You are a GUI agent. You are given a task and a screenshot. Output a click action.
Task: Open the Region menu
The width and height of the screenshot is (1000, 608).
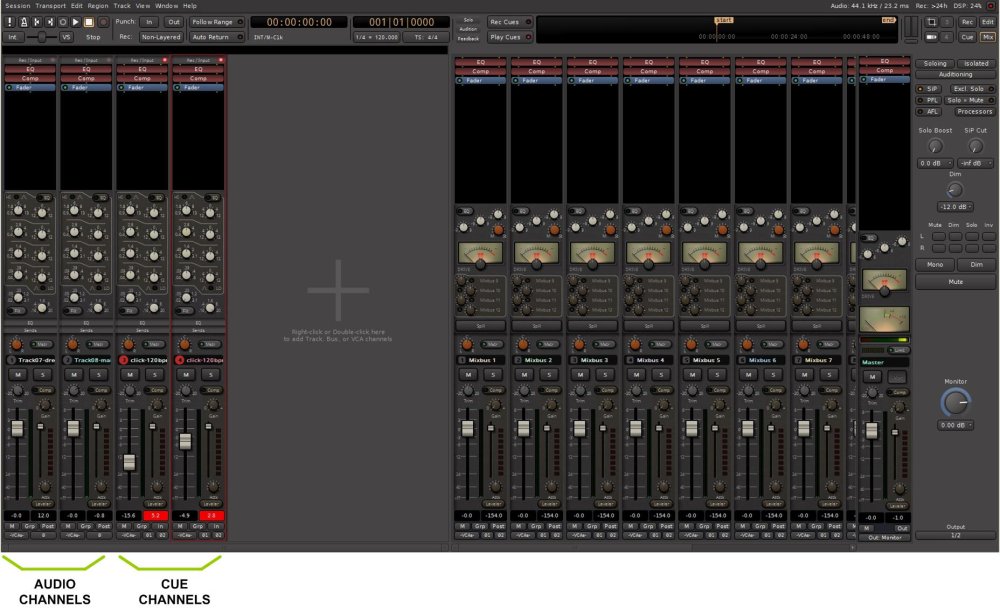pyautogui.click(x=98, y=5)
